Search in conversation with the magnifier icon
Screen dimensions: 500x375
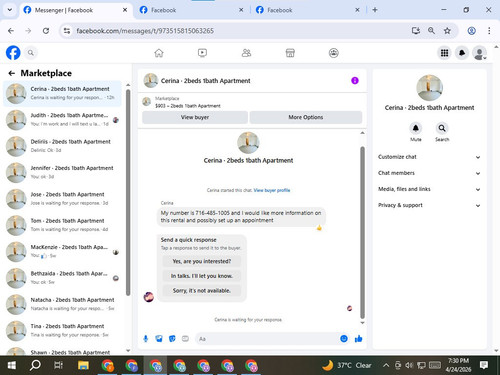(442, 128)
